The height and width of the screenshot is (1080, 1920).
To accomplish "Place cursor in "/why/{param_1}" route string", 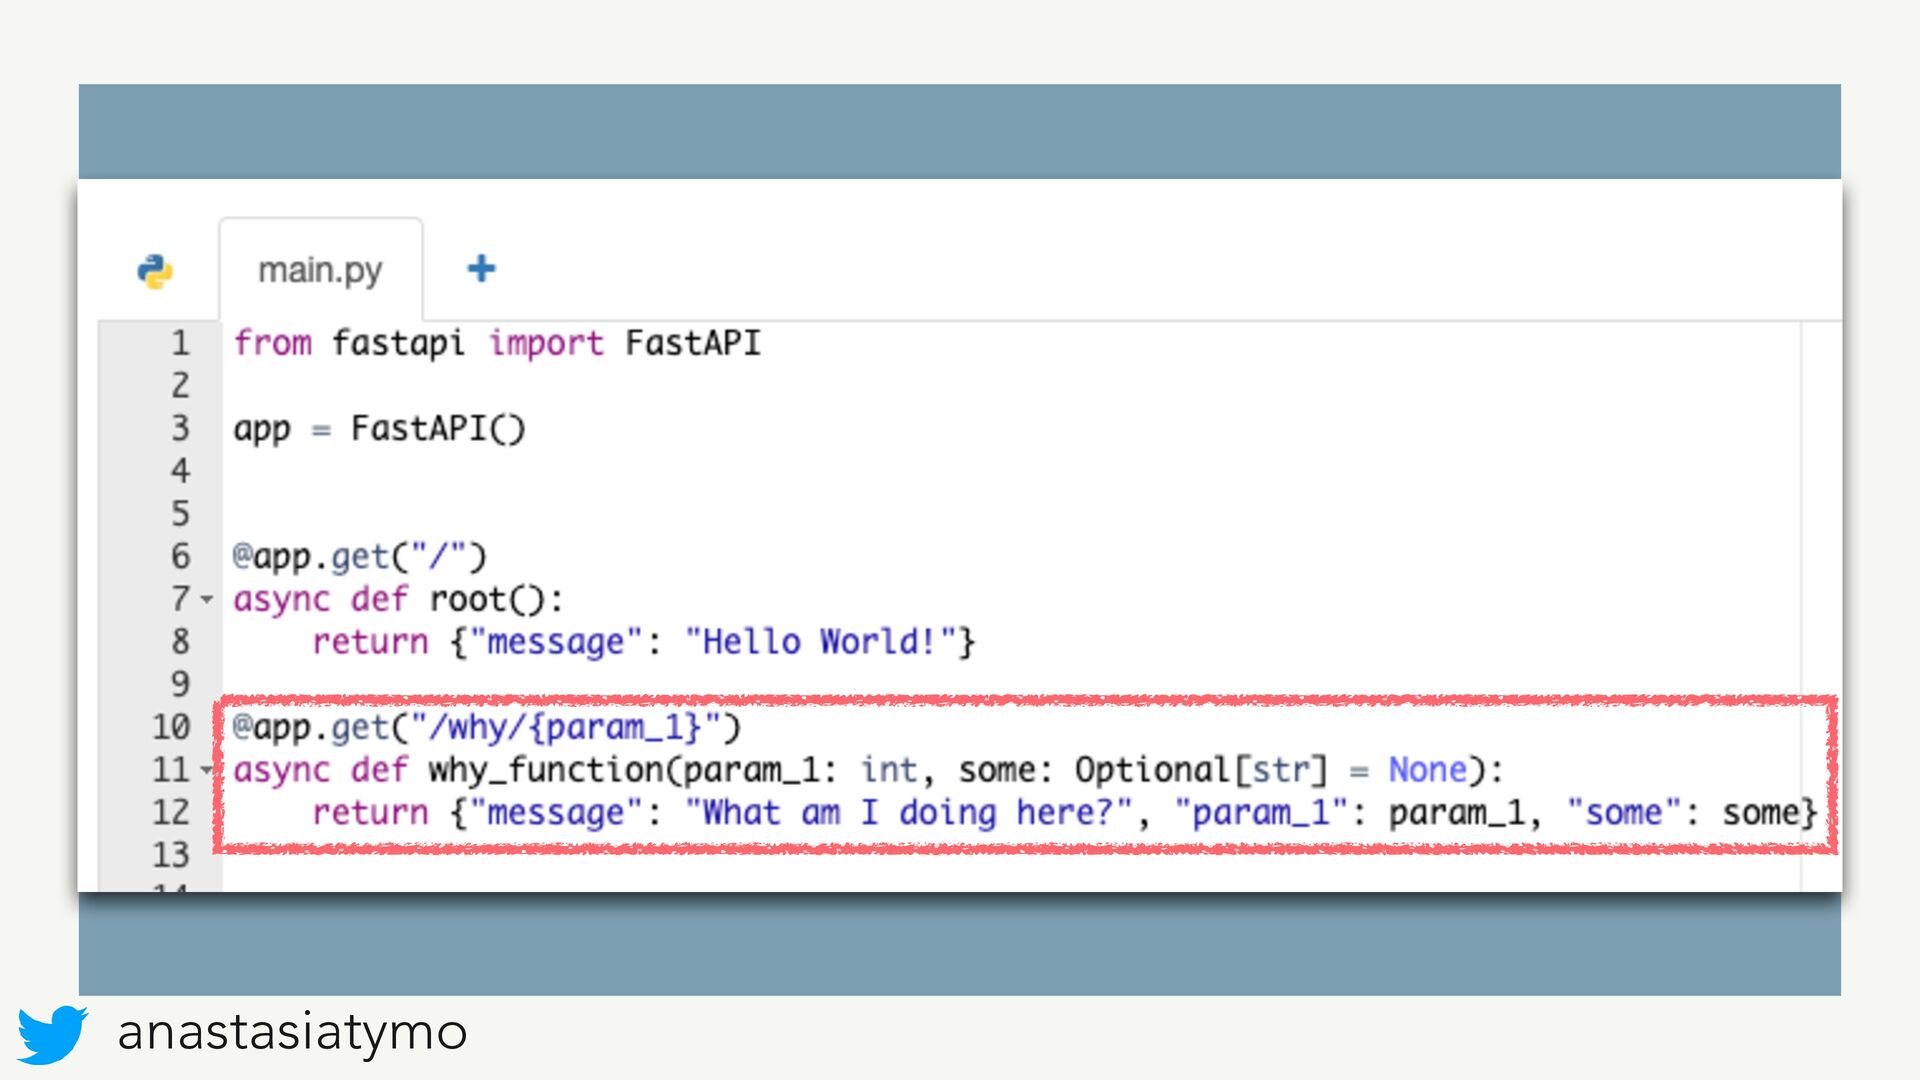I will [566, 727].
